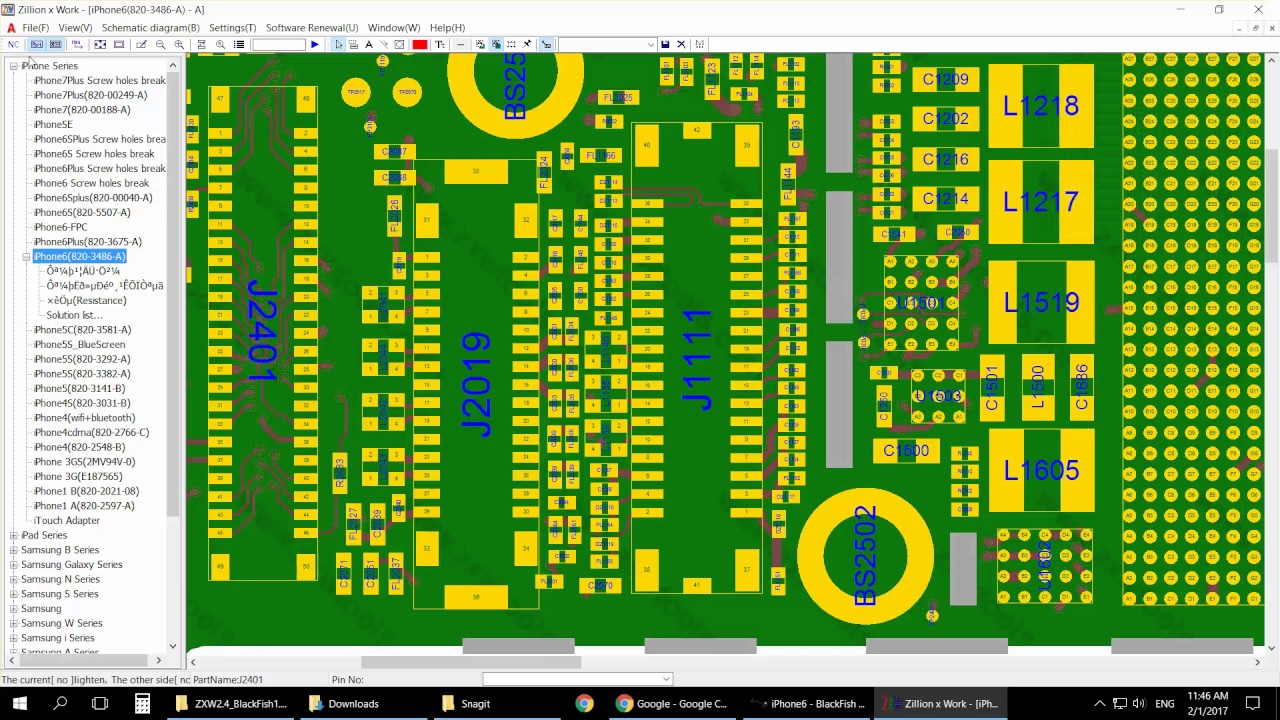This screenshot has width=1280, height=720.
Task: Click the Tt text size icon
Action: click(439, 44)
